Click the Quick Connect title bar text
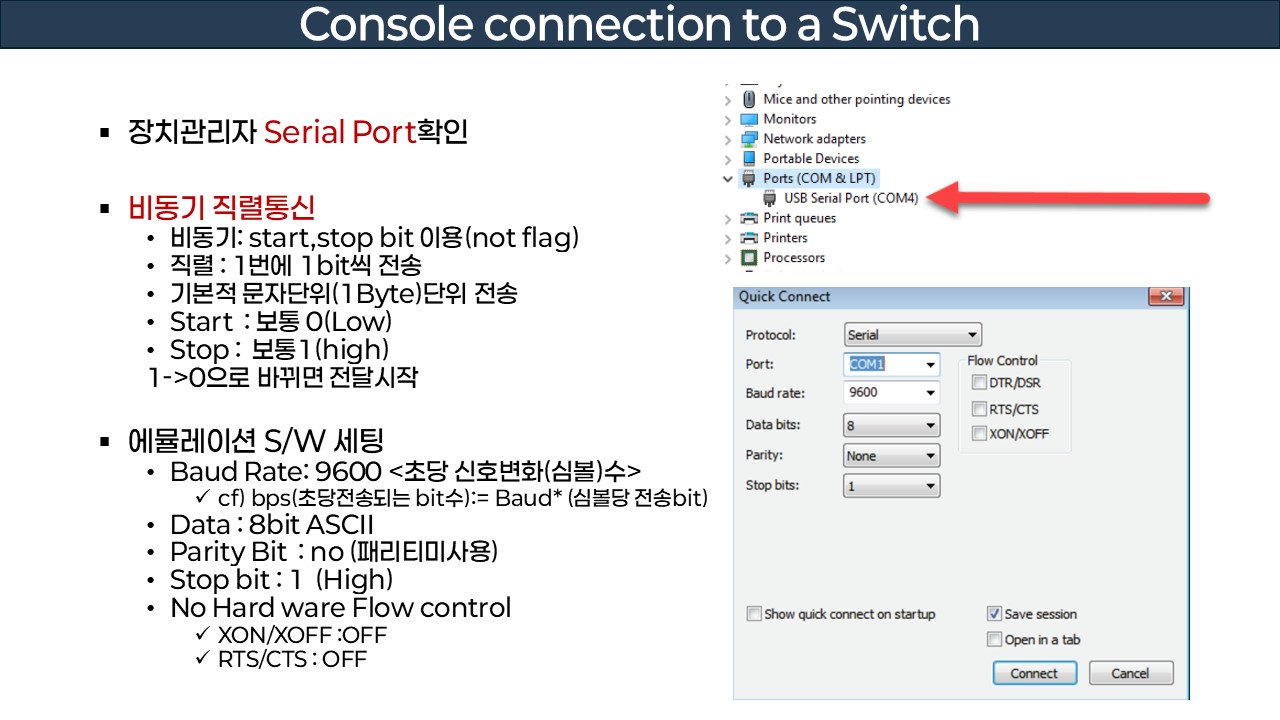 (785, 296)
